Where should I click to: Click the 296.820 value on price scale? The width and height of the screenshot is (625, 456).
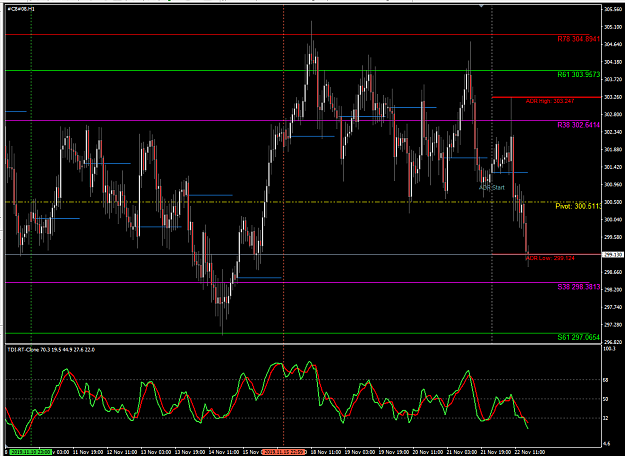pos(611,342)
